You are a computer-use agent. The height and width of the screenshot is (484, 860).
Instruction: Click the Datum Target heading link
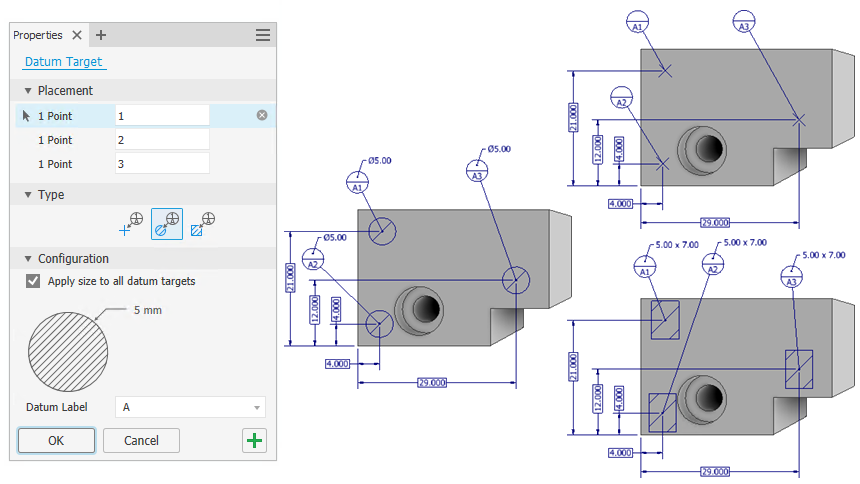(x=64, y=61)
